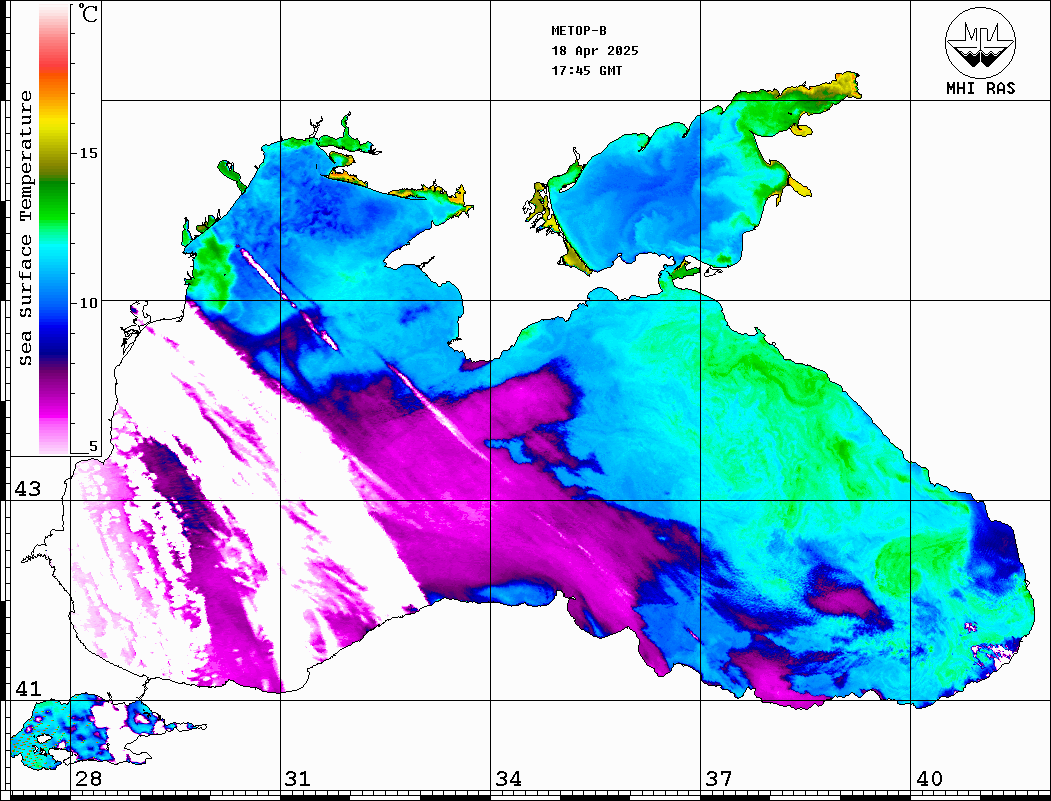Click the '18 Apr 2025' date text
This screenshot has height=801, width=1051.
pyautogui.click(x=595, y=51)
